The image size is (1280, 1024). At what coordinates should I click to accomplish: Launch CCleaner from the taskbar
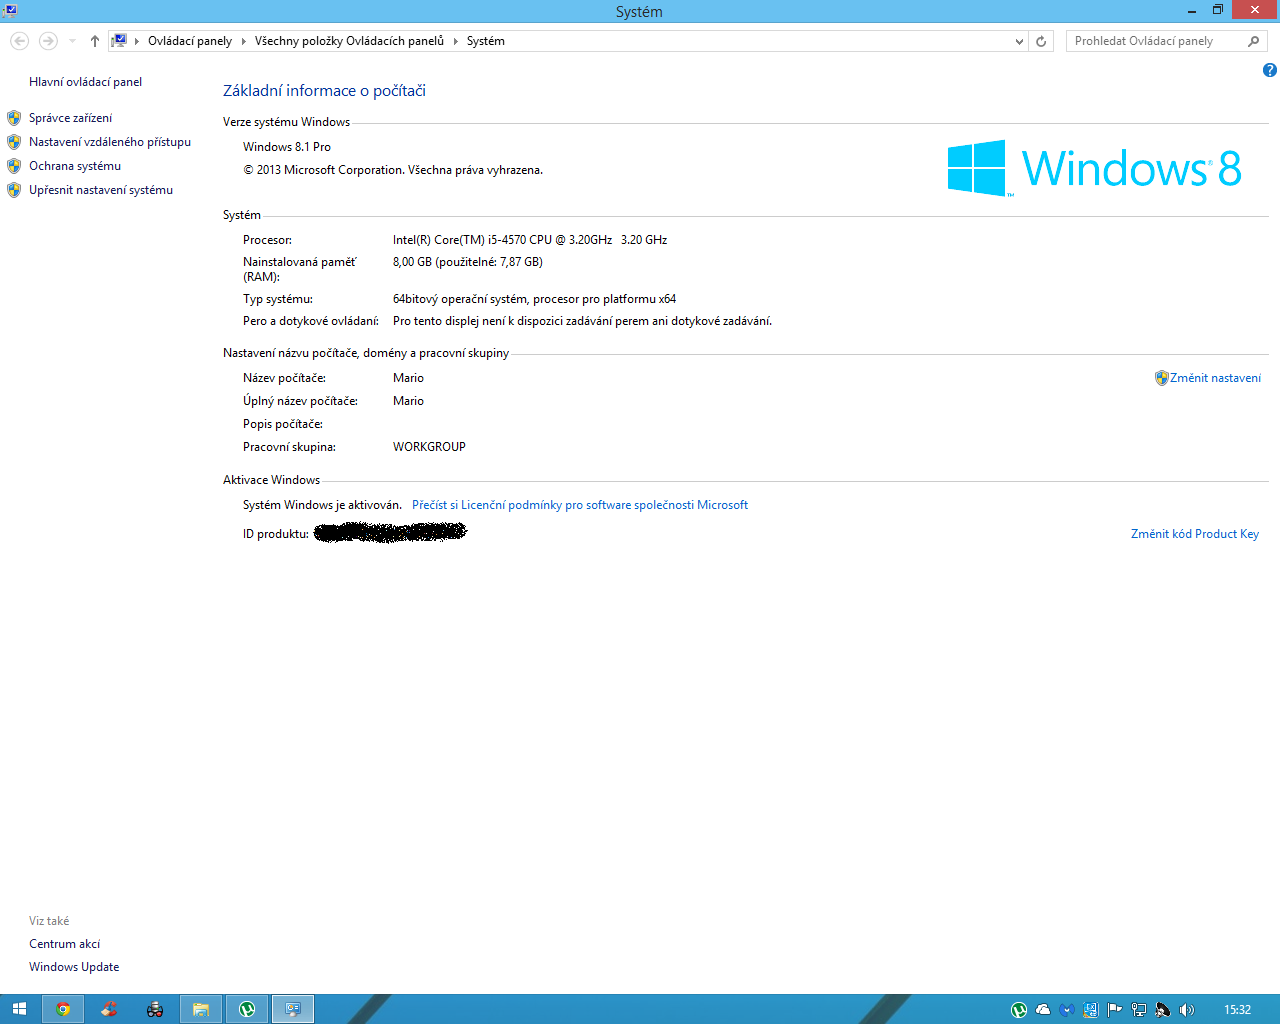(x=109, y=1009)
